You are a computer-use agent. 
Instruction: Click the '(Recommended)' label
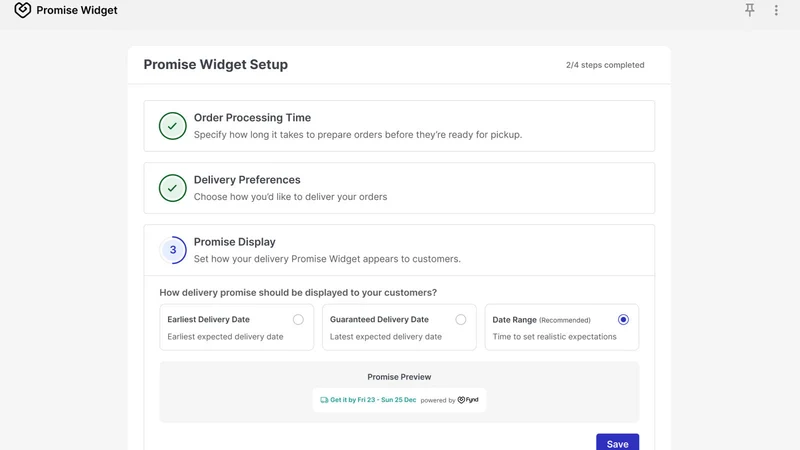coord(565,320)
